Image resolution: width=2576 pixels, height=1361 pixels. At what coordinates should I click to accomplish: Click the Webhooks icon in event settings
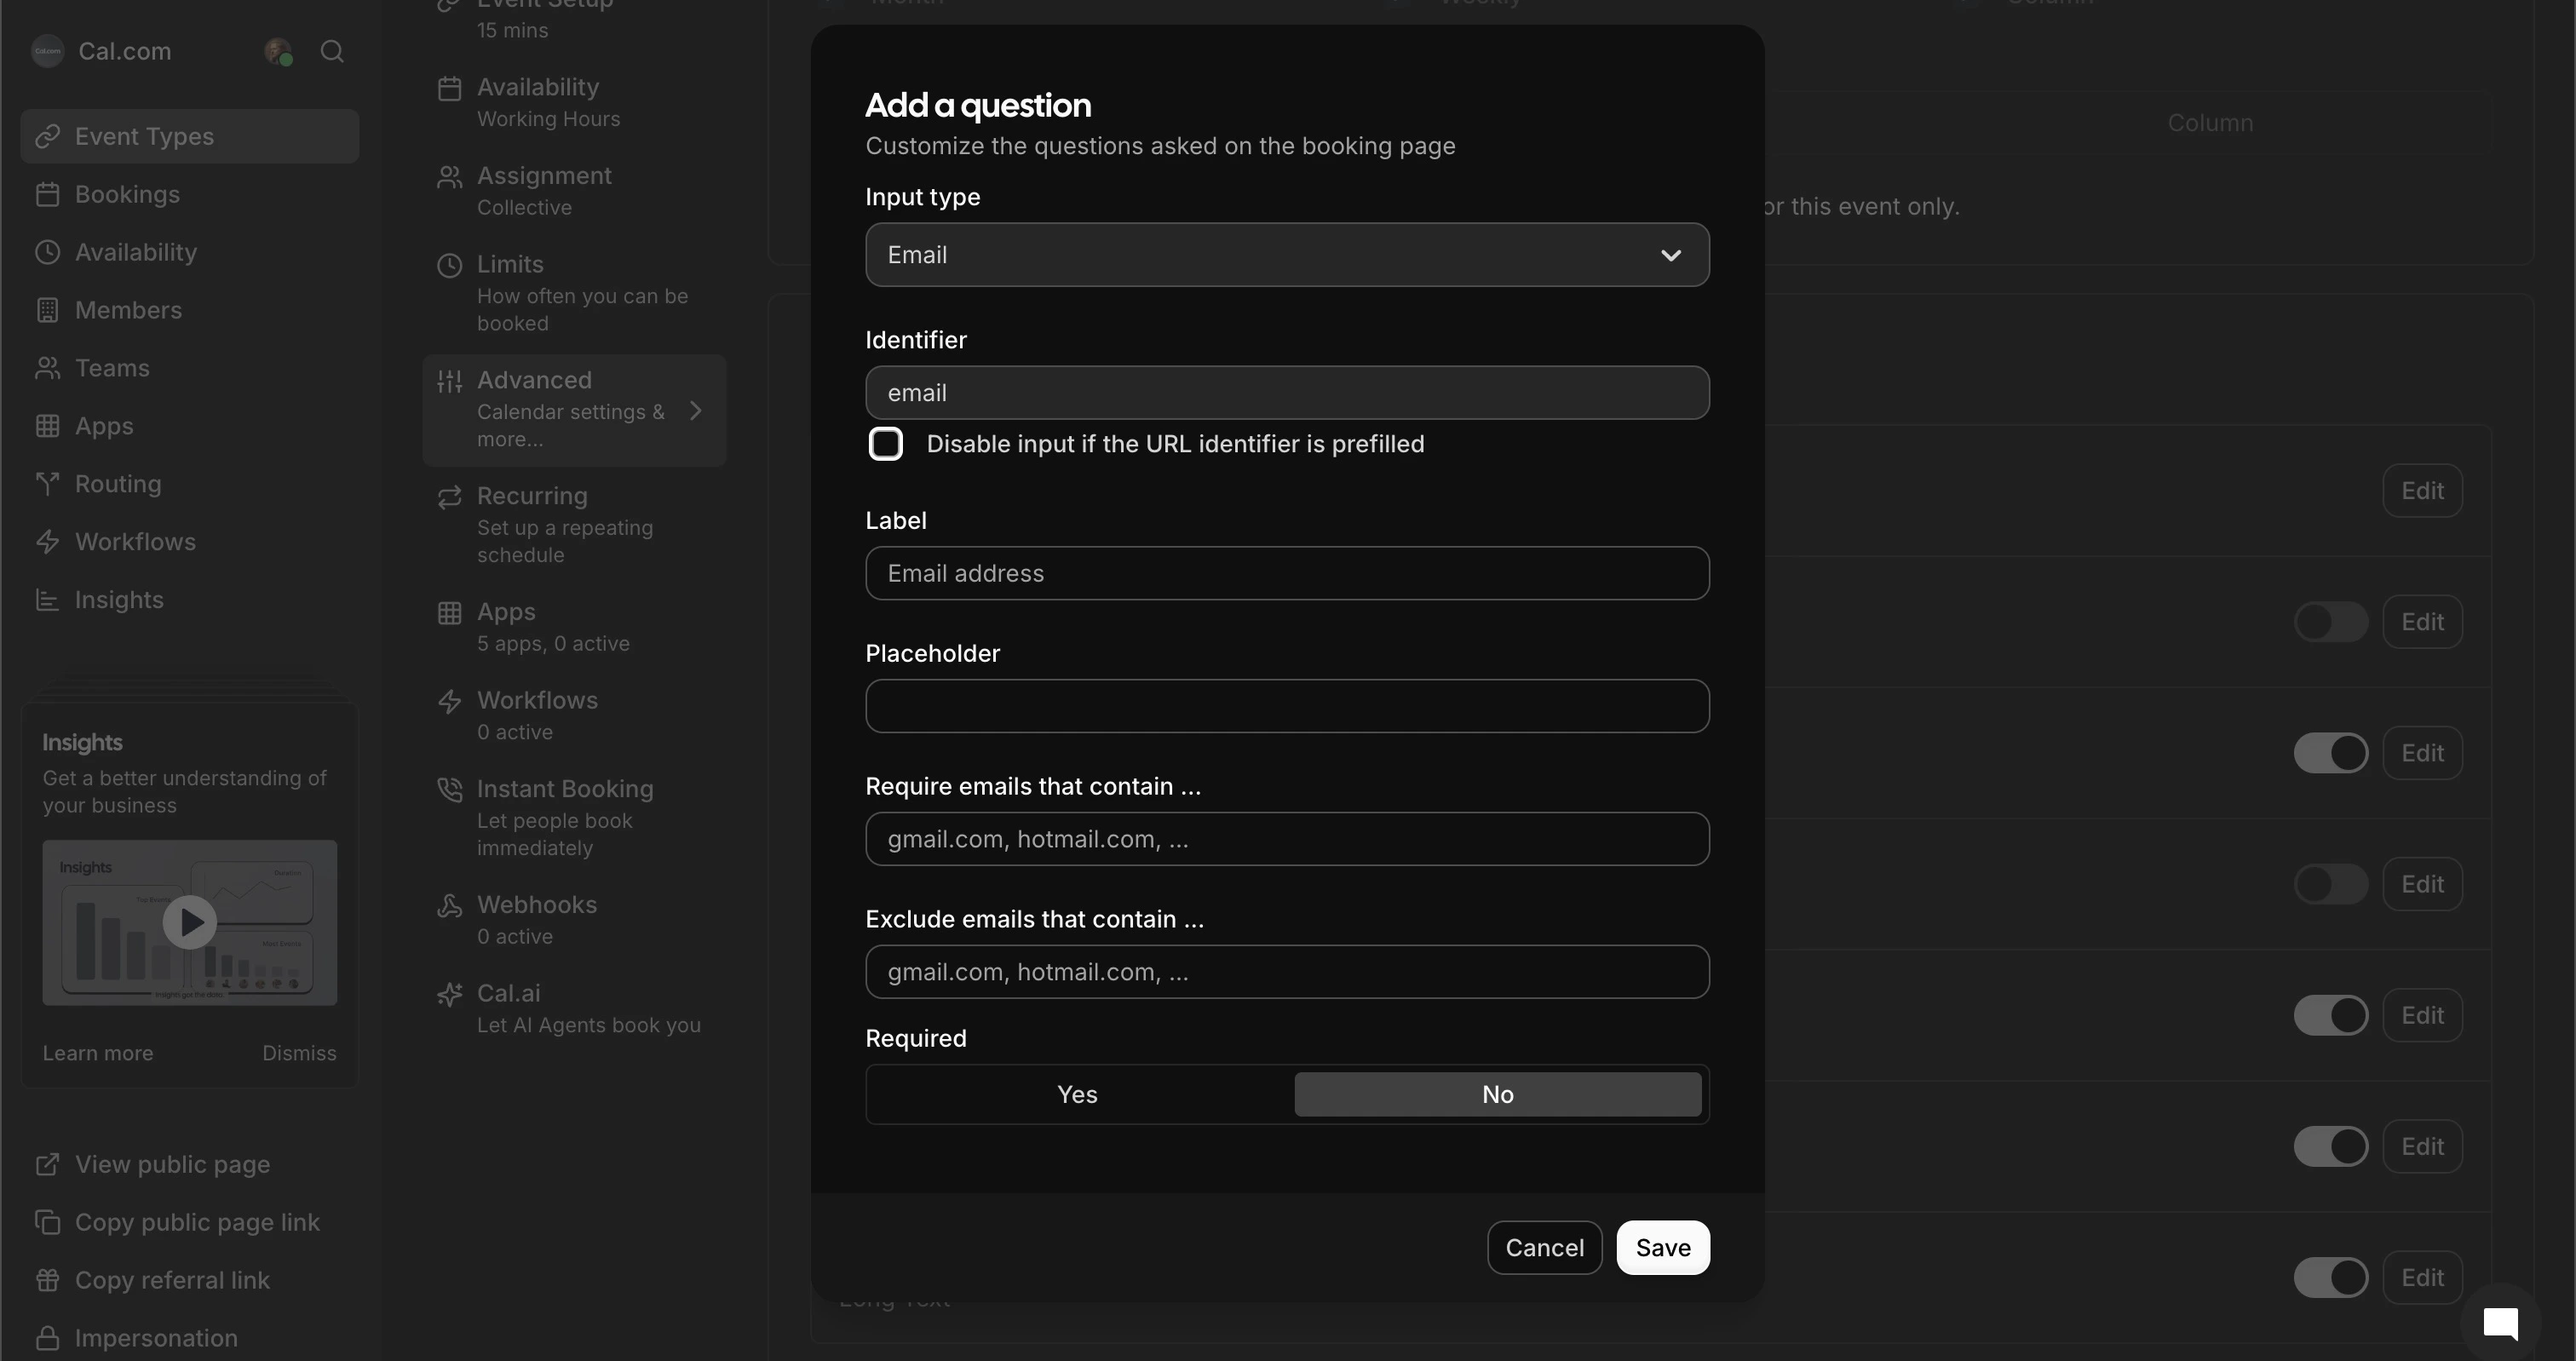click(450, 906)
